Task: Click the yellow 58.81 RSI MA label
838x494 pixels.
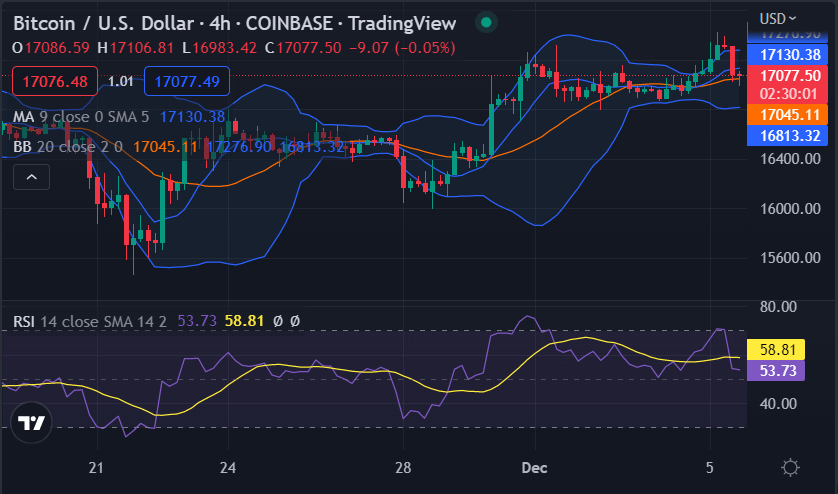Action: point(775,350)
